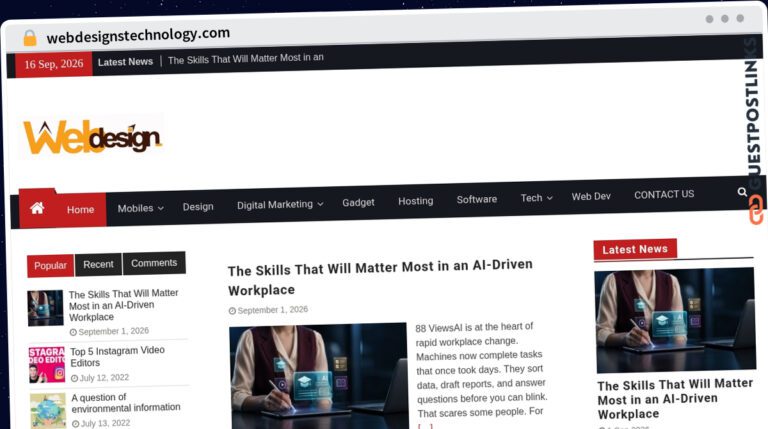Open Top 5 Instagram Video Editors article
The width and height of the screenshot is (768, 429).
[118, 357]
